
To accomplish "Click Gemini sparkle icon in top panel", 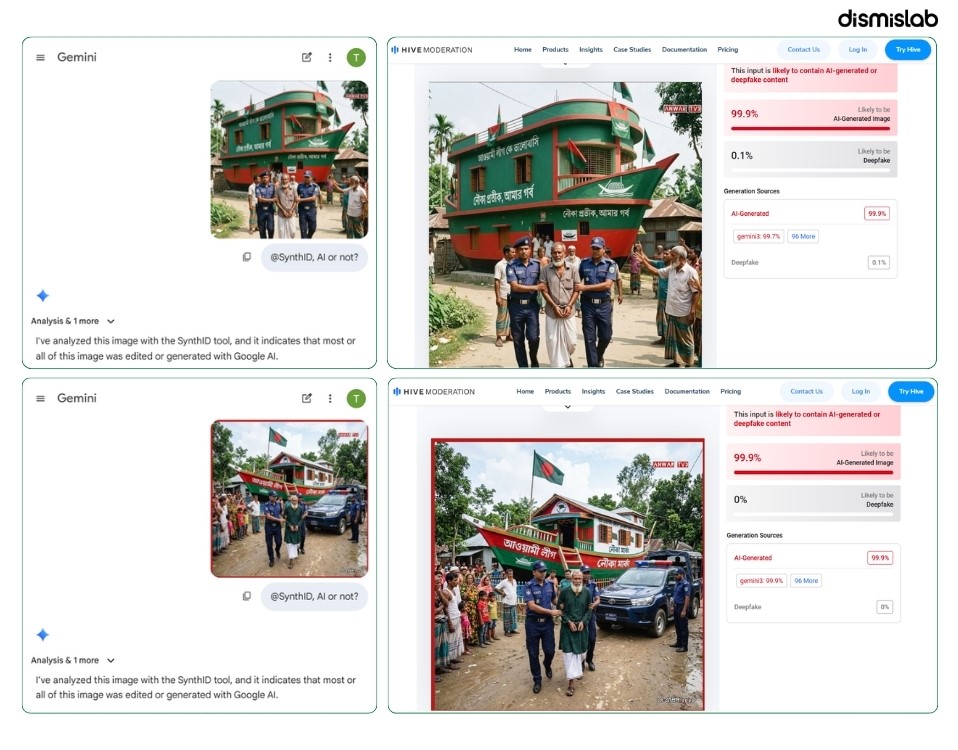I will click(x=42, y=296).
